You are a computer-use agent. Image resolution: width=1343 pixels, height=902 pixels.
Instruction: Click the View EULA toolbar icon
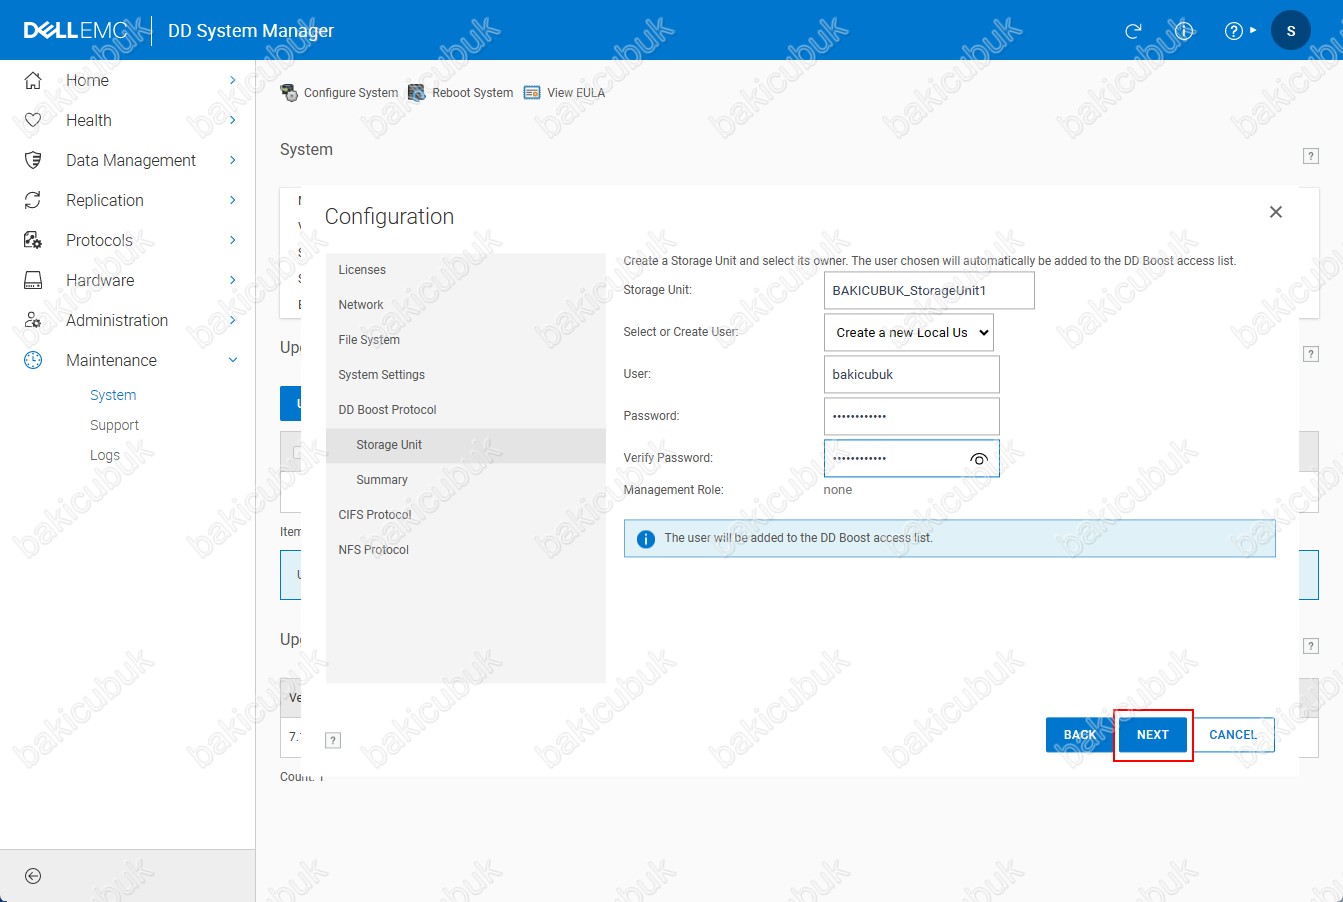tap(532, 93)
